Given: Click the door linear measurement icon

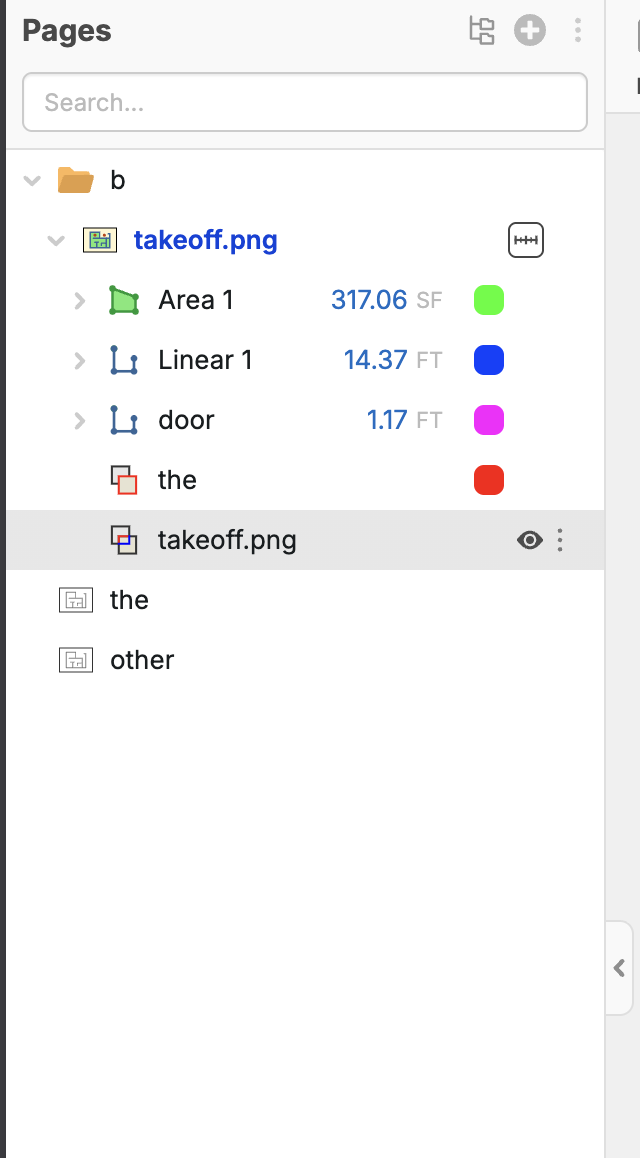Looking at the screenshot, I should coord(123,420).
